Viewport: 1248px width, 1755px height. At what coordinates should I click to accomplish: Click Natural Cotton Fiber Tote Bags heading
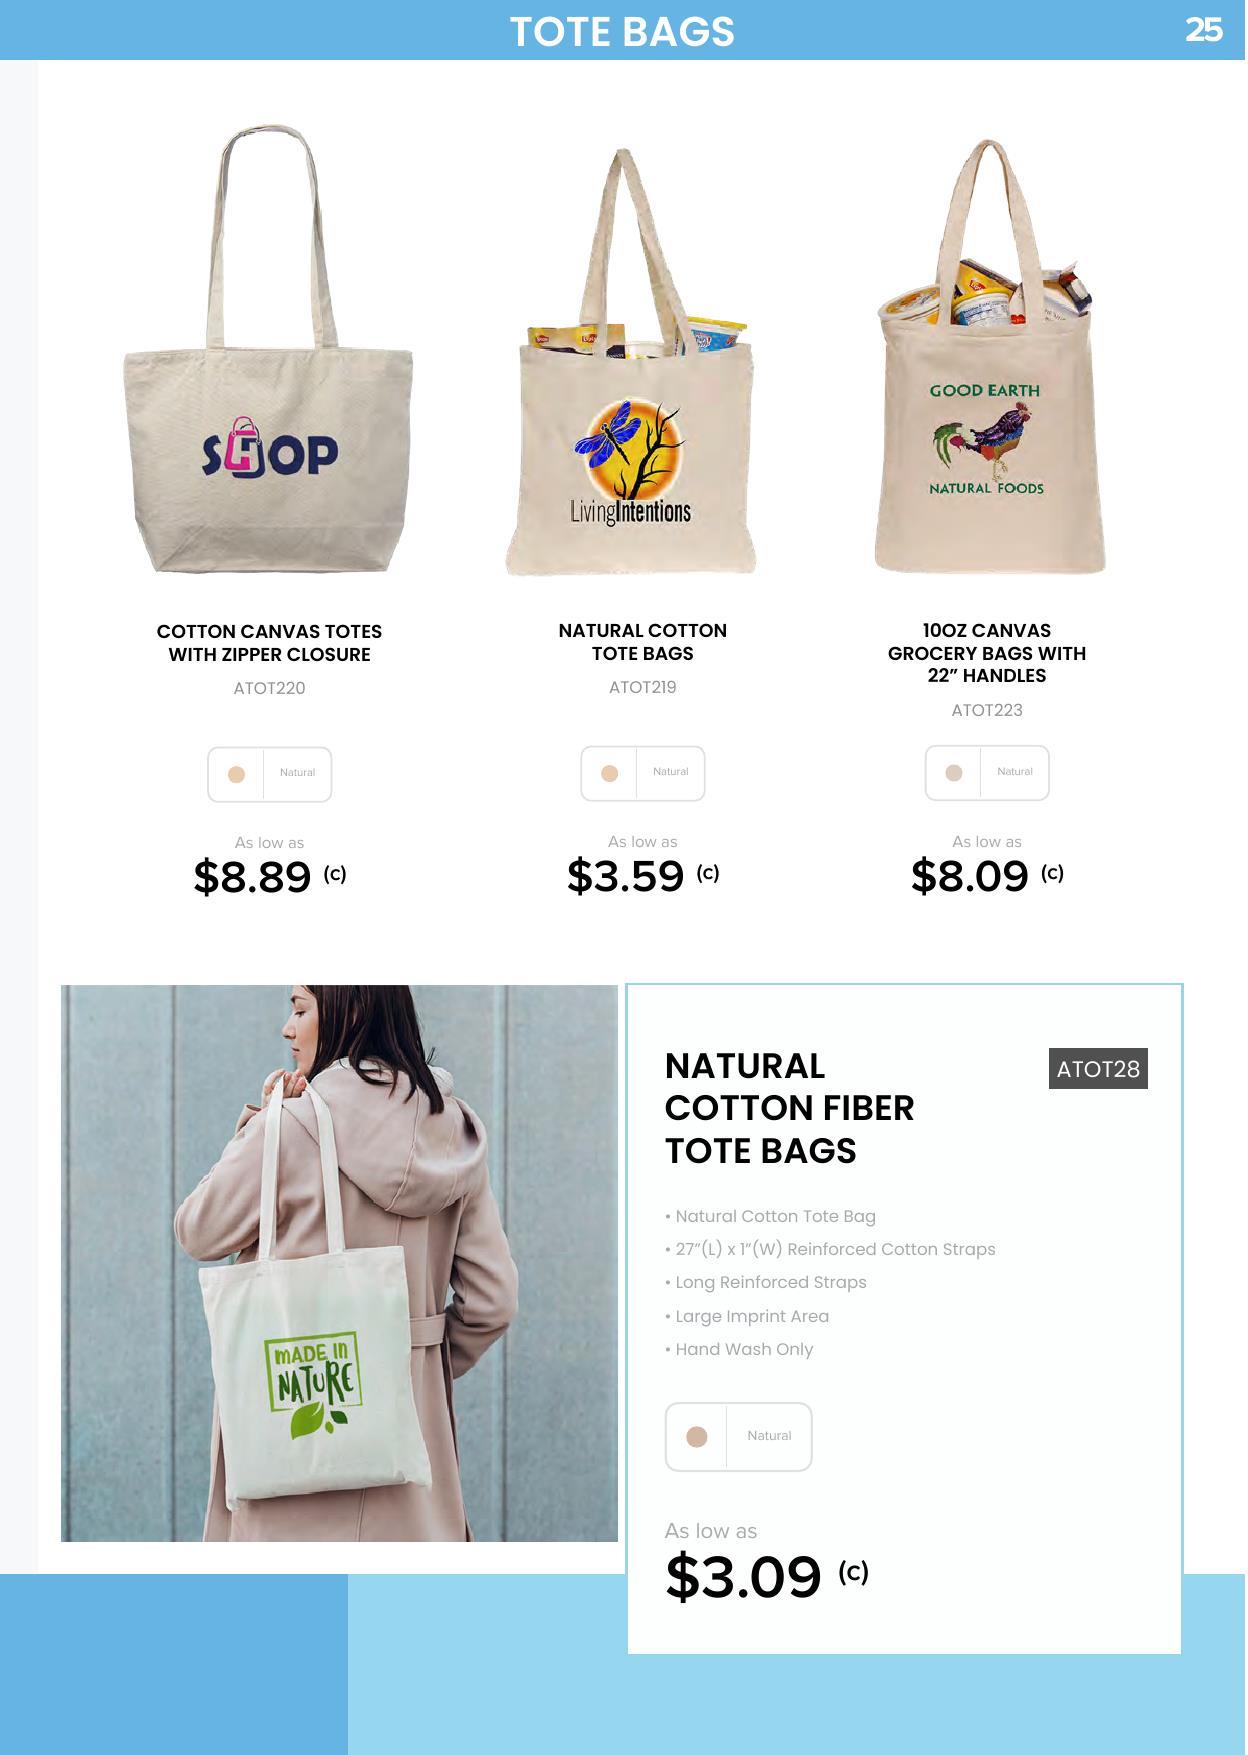(789, 1108)
